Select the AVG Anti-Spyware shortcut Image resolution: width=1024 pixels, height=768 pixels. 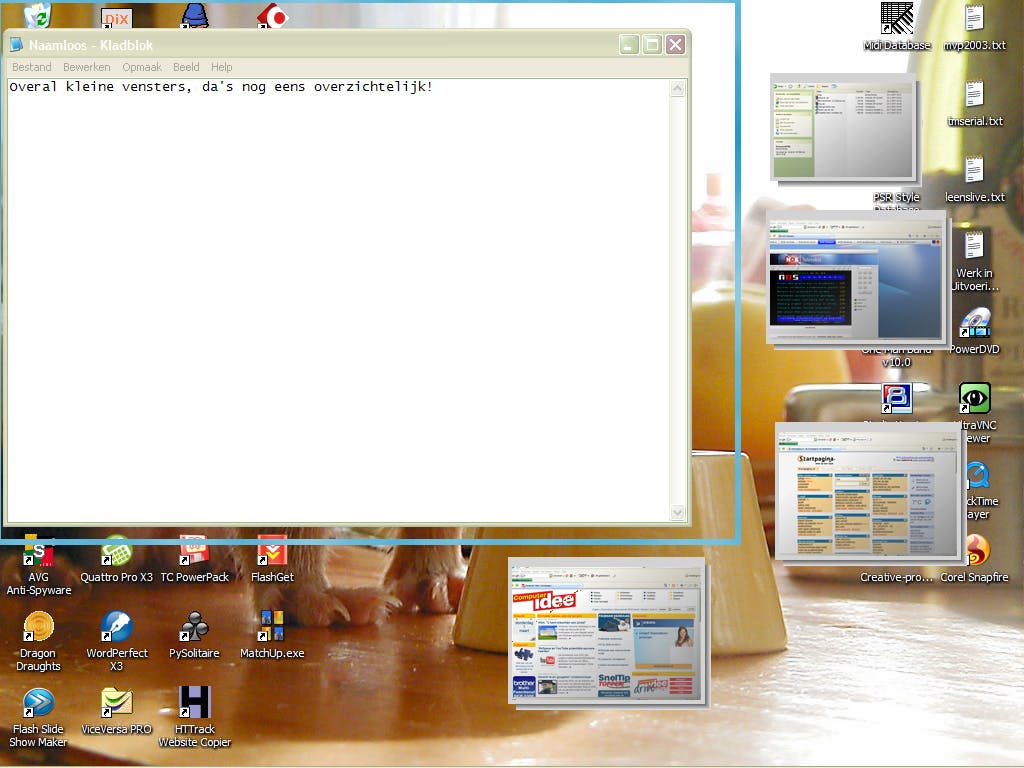pos(39,565)
